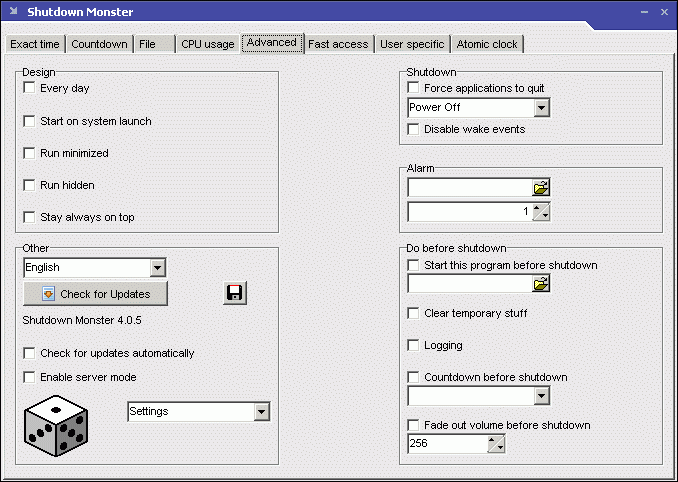Open the Atomic clock tab
This screenshot has width=678, height=482.
tap(487, 44)
